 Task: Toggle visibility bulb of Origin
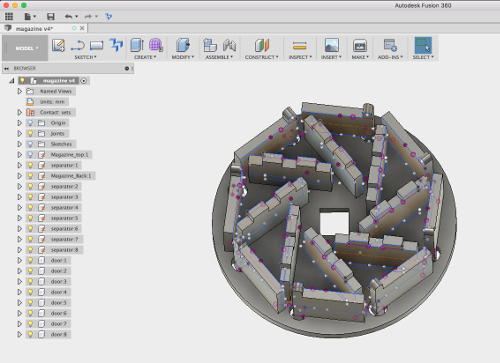30,123
